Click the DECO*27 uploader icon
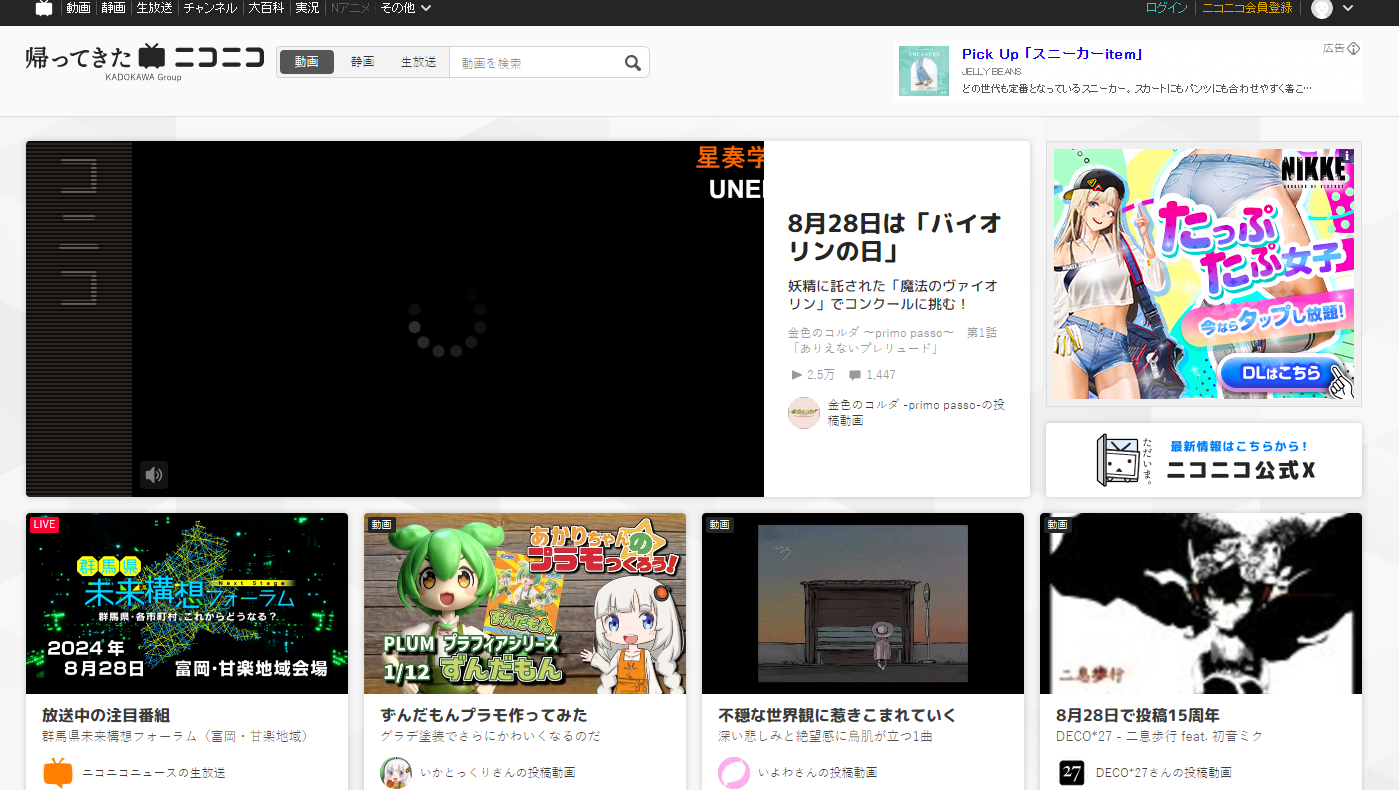The image size is (1399, 790). pyautogui.click(x=1072, y=772)
